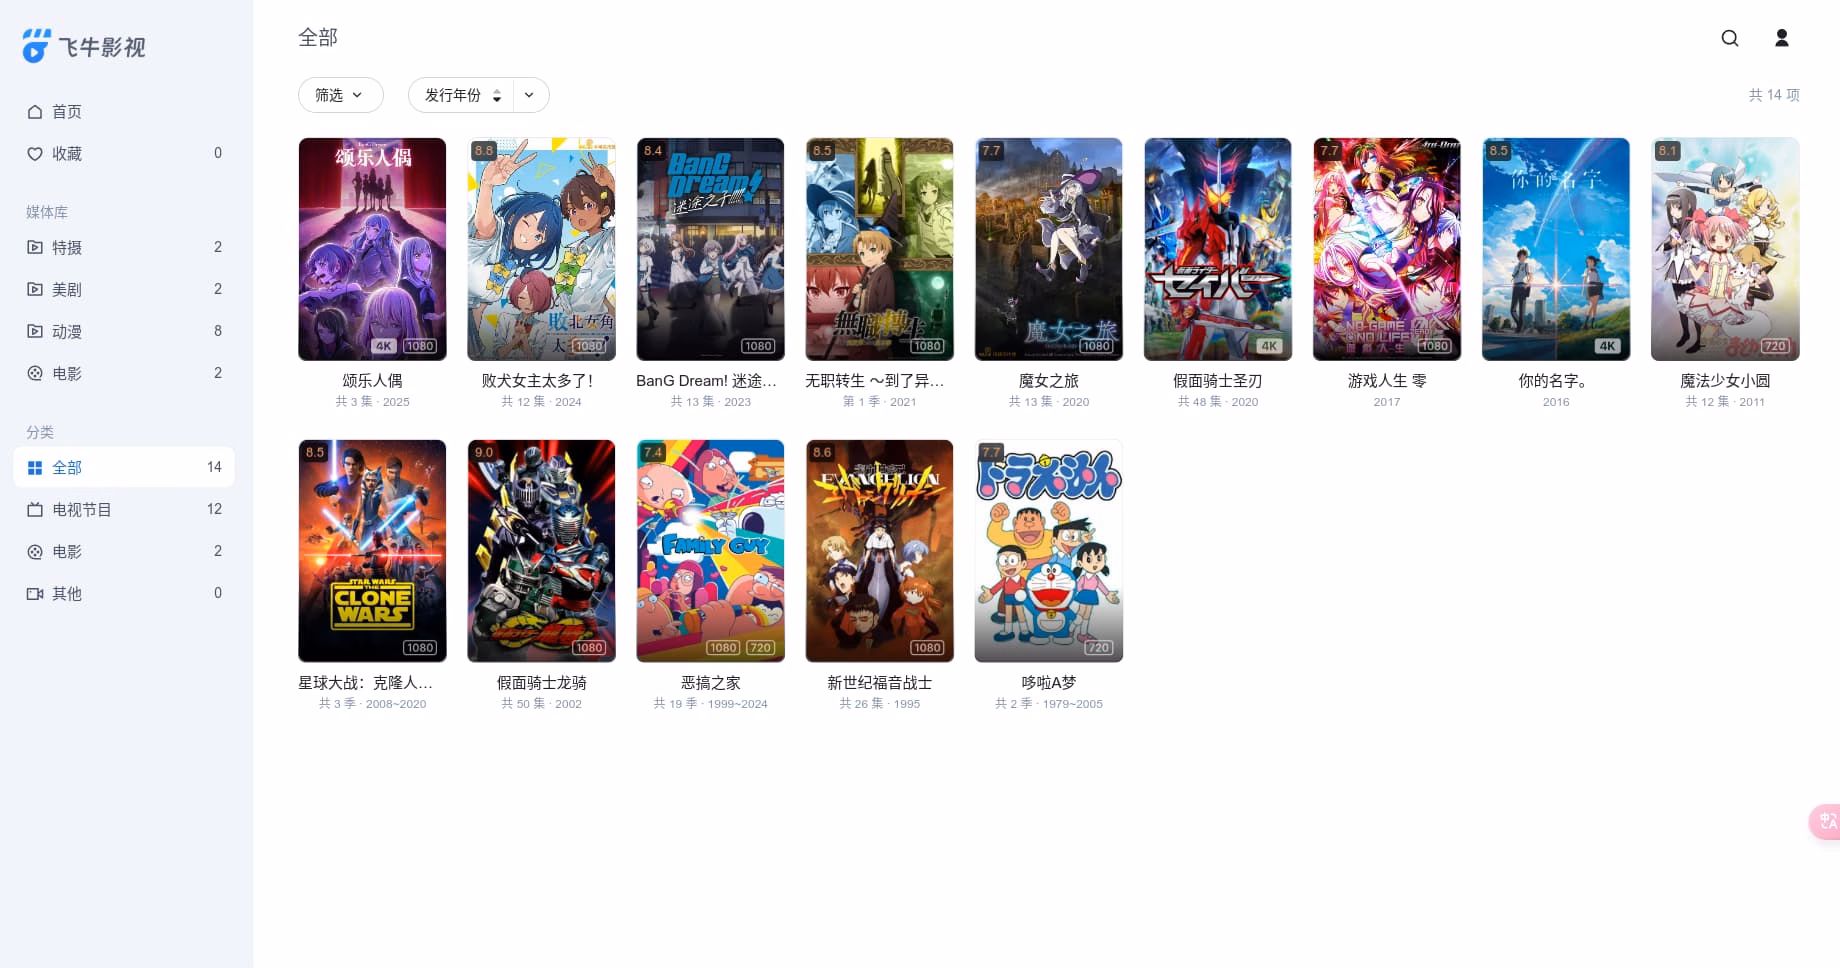The width and height of the screenshot is (1840, 968).
Task: Select 全部 category in sidebar
Action: pos(124,468)
